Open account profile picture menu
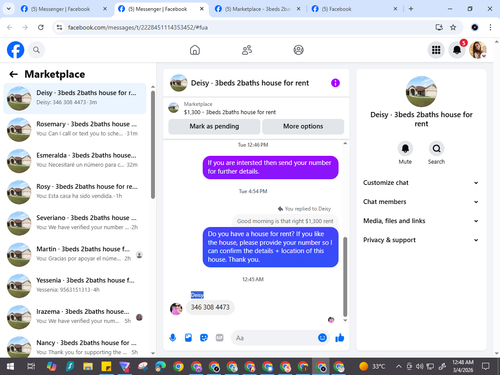 pyautogui.click(x=478, y=50)
